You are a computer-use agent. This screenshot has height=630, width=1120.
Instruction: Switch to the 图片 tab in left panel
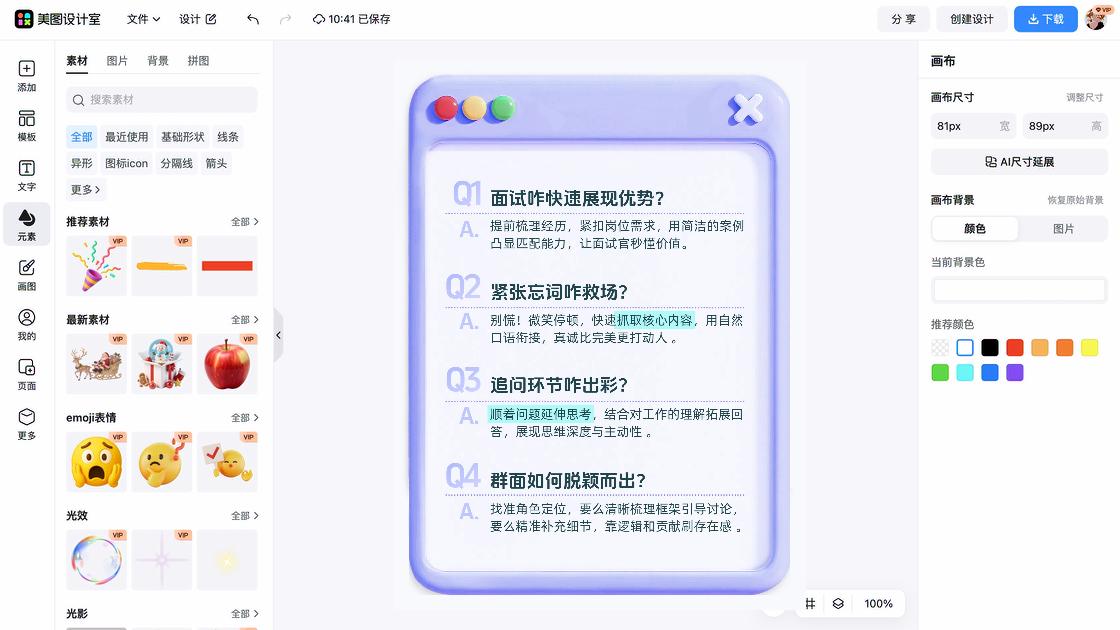[118, 61]
